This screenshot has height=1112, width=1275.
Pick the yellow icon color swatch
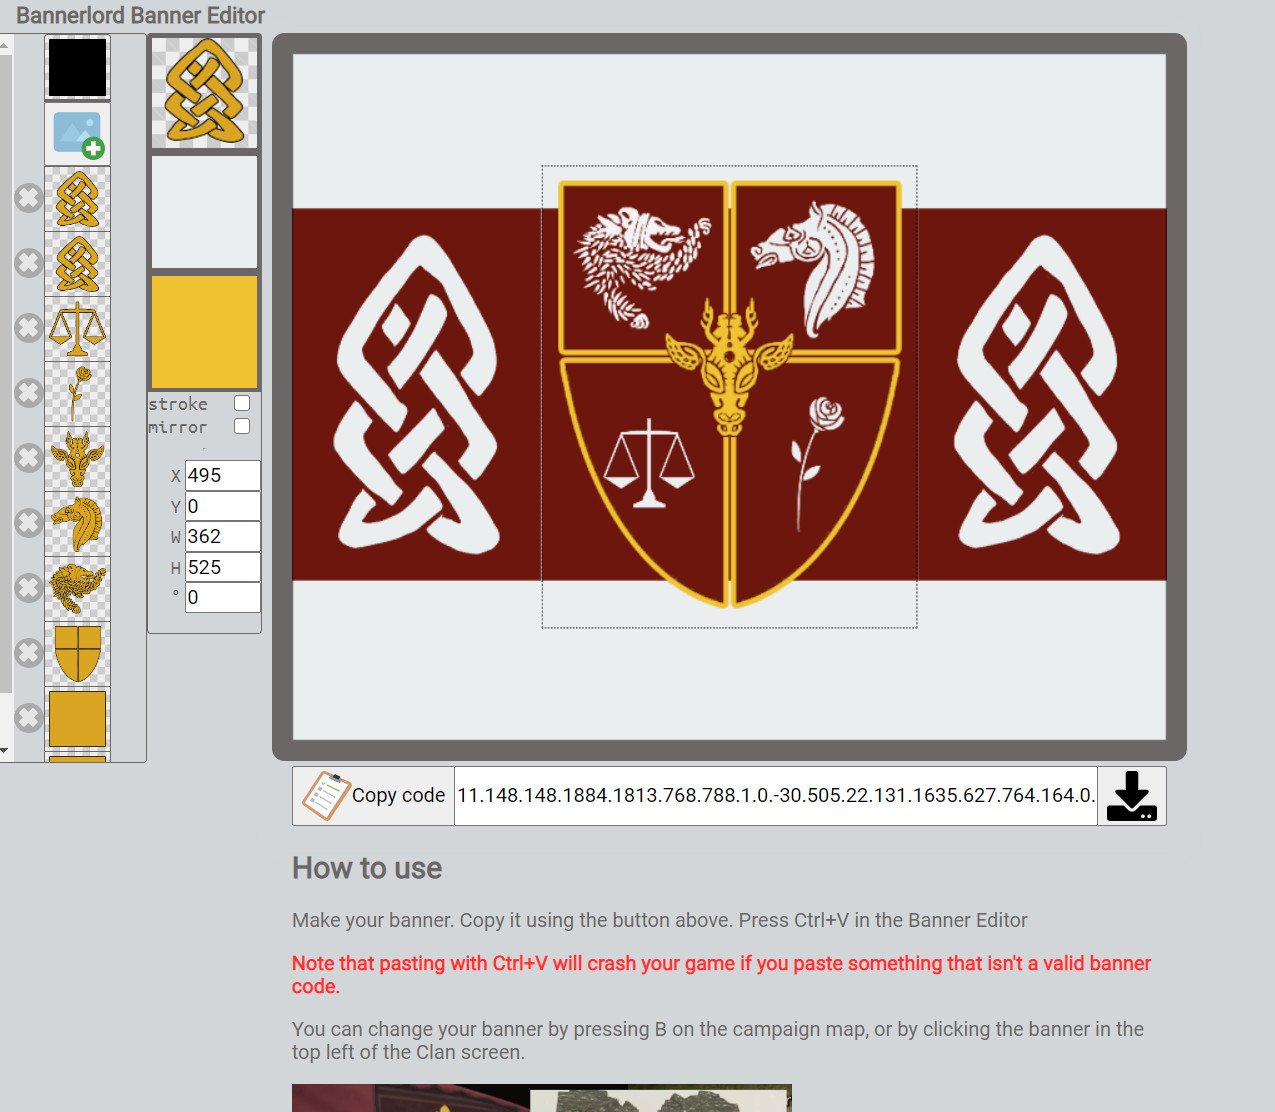(x=204, y=332)
